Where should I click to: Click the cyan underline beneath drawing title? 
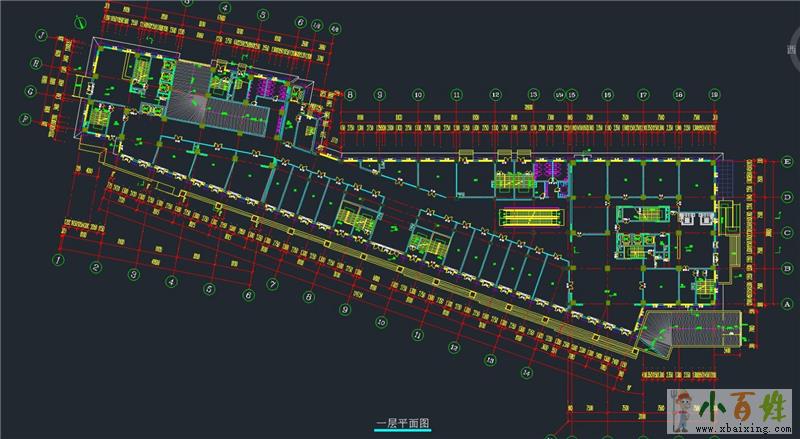(x=402, y=432)
